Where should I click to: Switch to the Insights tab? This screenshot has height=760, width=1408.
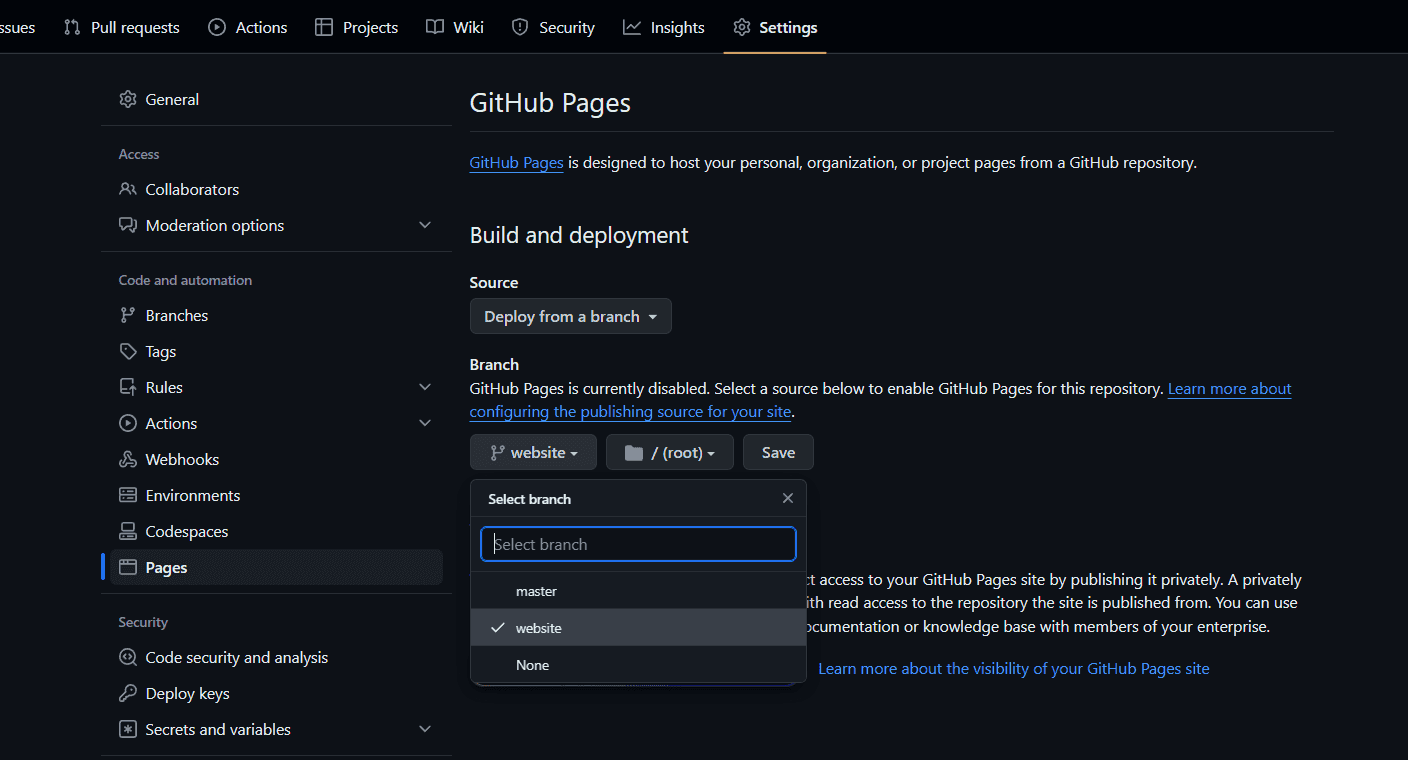tap(663, 27)
